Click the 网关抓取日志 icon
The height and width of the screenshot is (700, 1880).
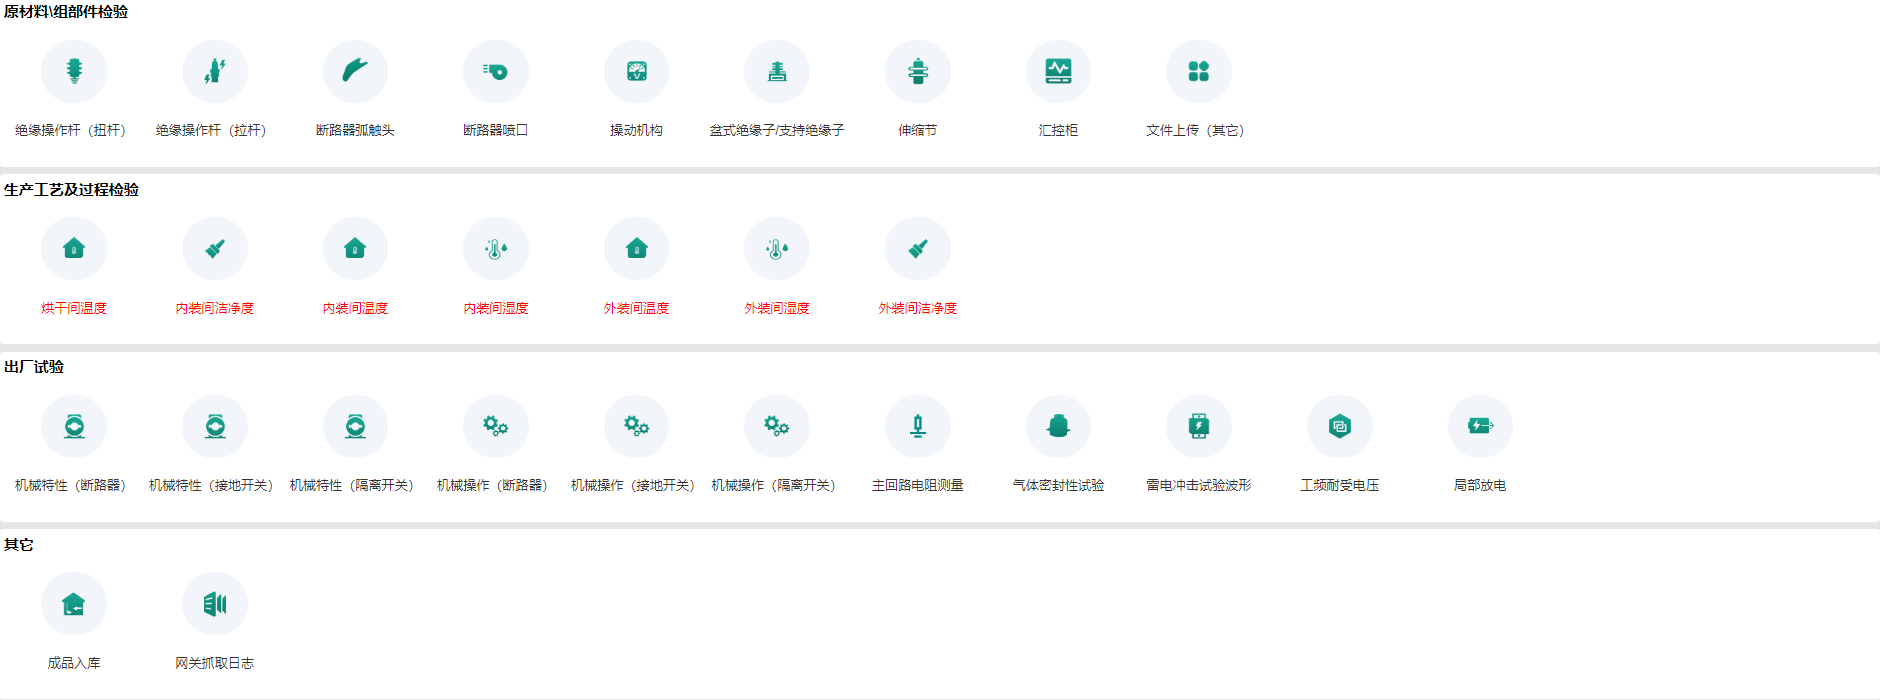[x=214, y=604]
